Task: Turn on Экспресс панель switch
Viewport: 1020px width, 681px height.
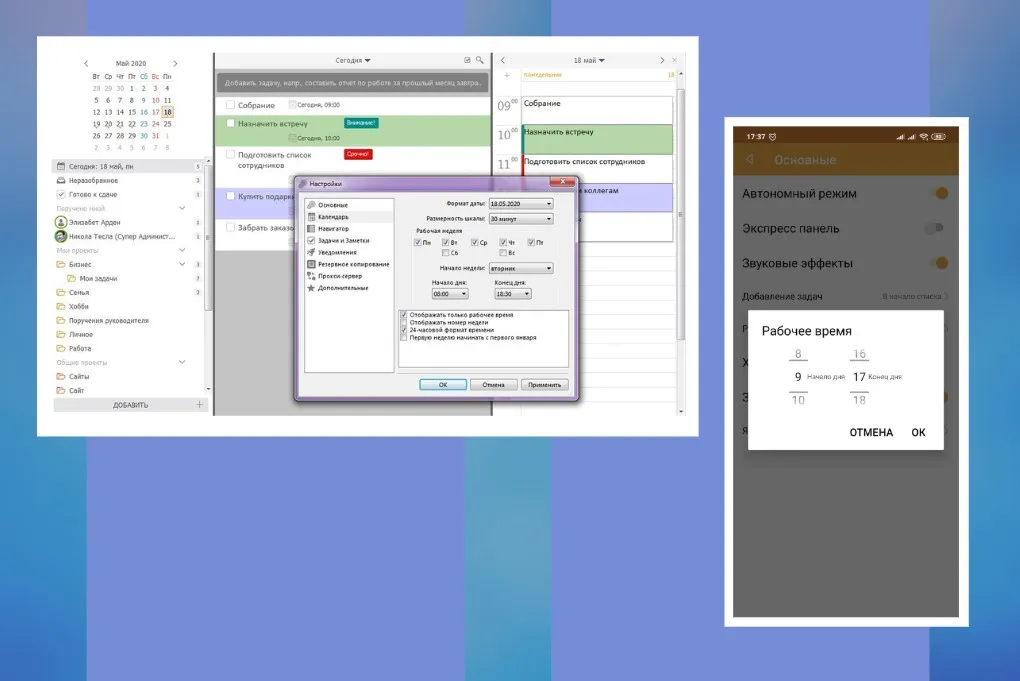Action: [934, 228]
